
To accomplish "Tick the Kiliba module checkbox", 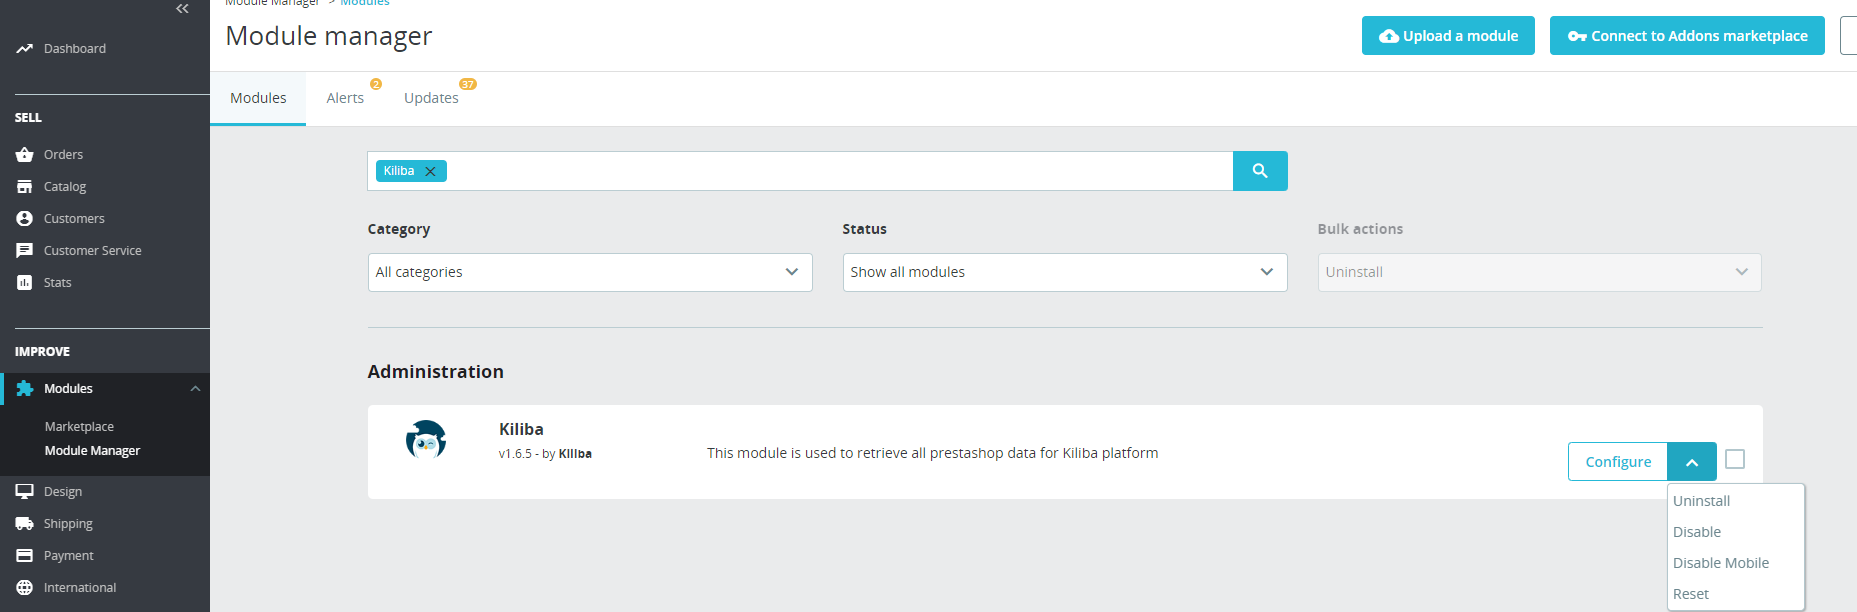I will coord(1735,459).
